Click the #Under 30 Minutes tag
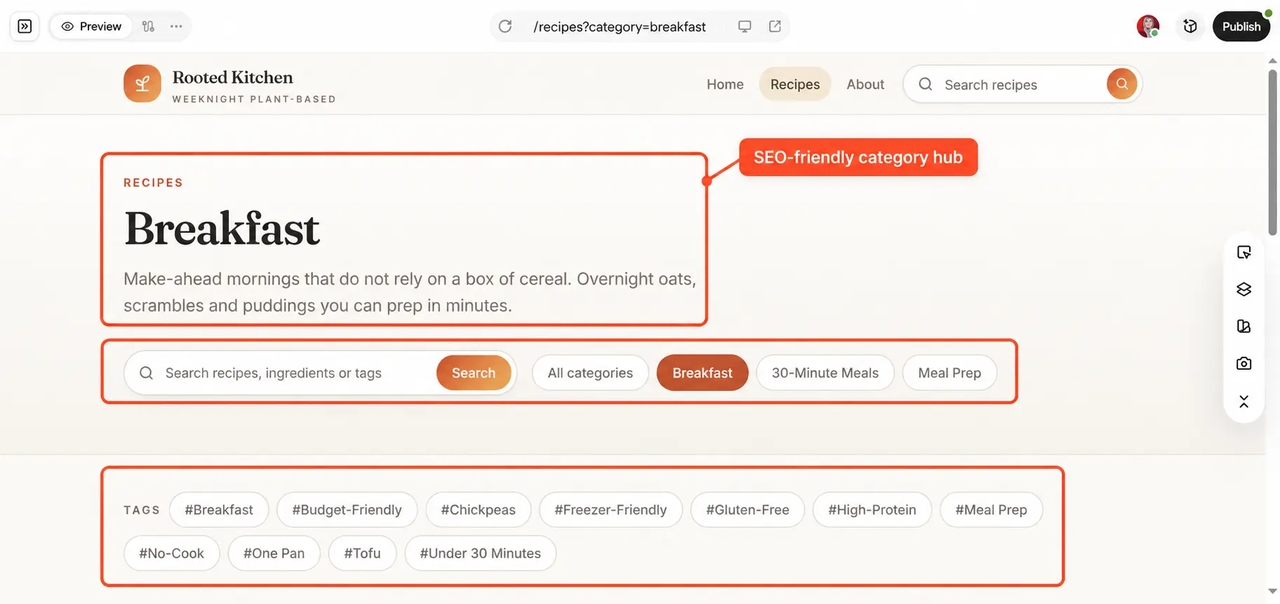 (480, 553)
